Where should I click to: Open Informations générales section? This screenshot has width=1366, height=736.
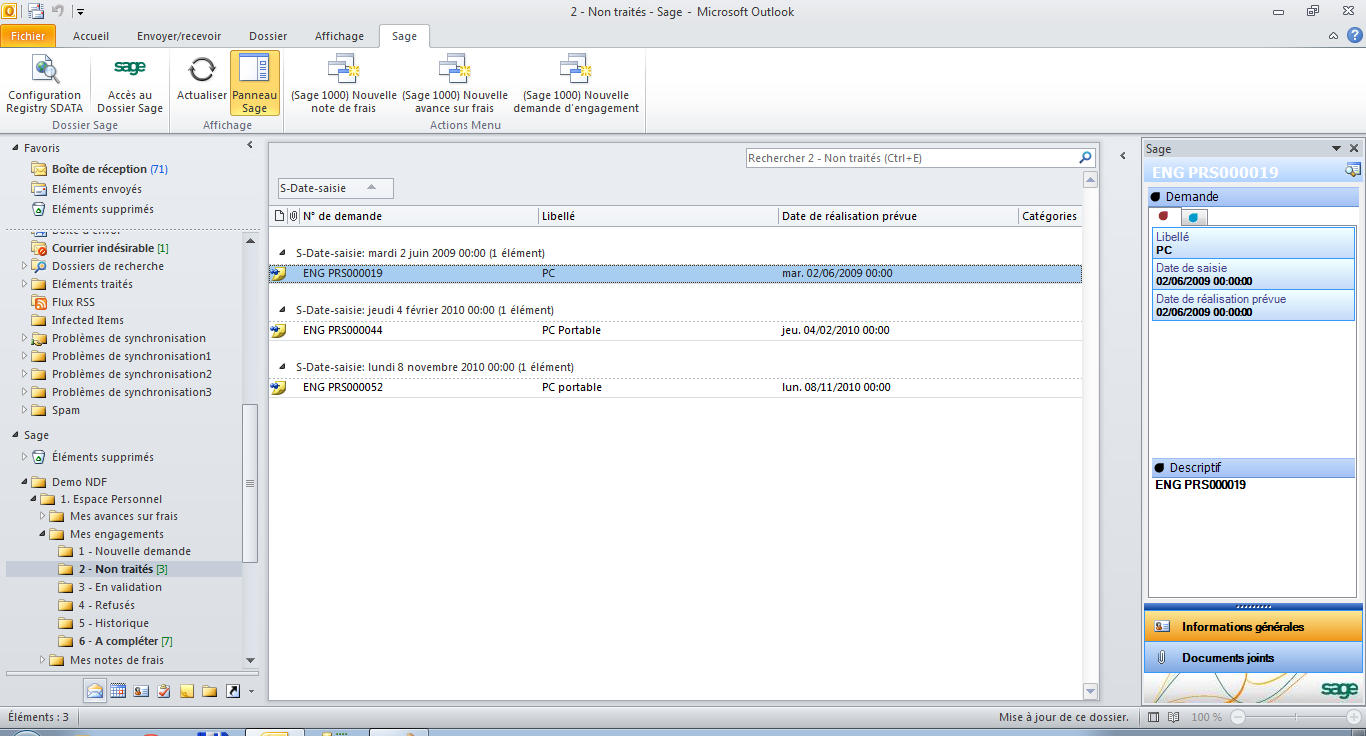[1253, 627]
